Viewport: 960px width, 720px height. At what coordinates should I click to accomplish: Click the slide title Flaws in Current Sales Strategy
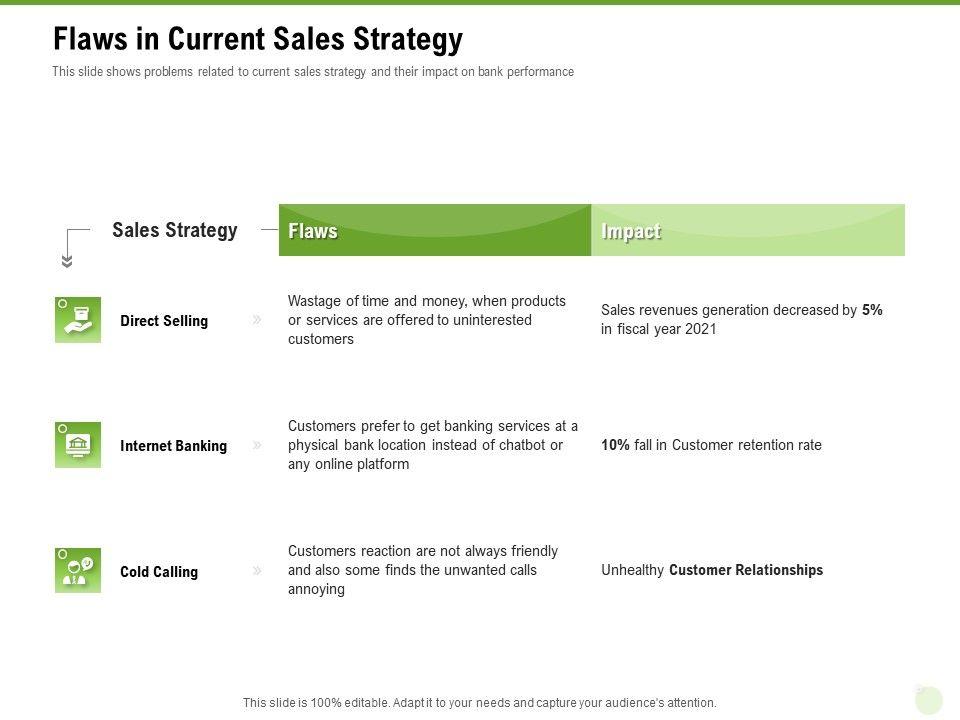258,39
